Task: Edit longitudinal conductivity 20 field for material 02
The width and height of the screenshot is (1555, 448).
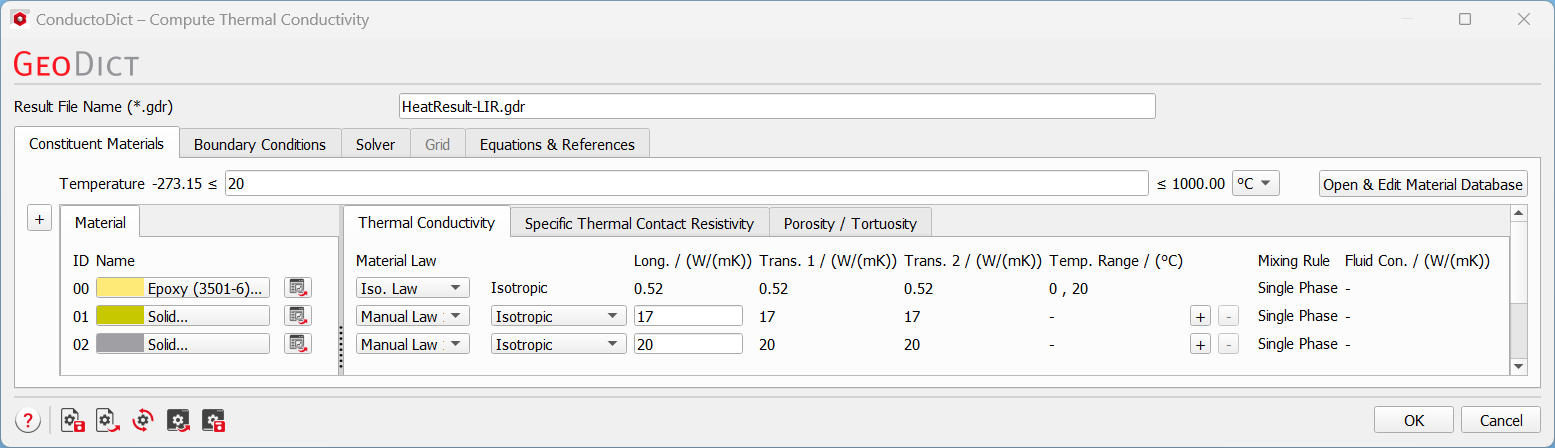Action: click(688, 344)
